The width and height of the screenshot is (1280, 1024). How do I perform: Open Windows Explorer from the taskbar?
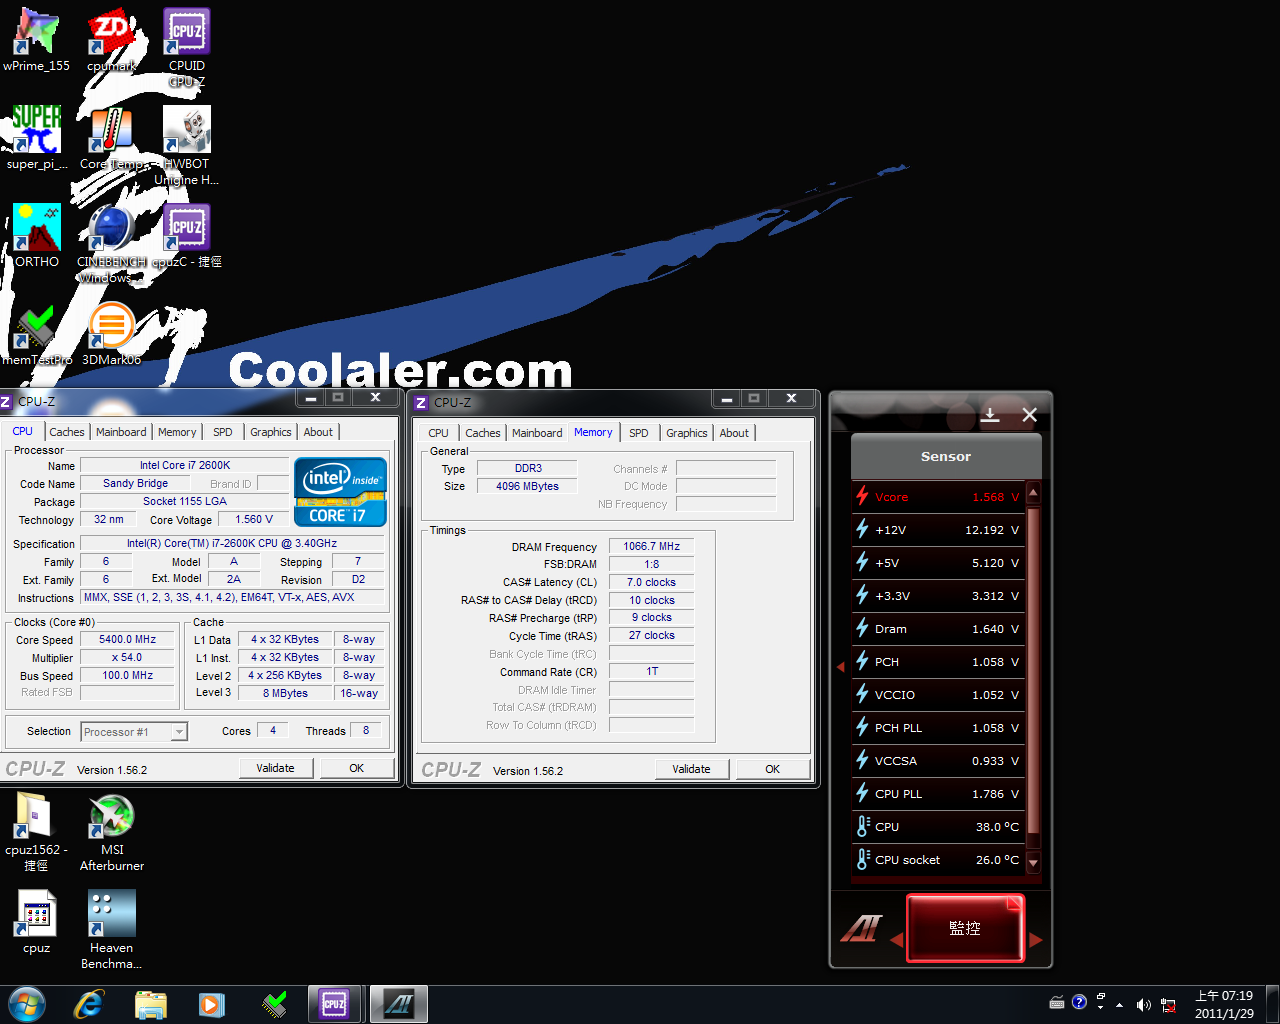pyautogui.click(x=151, y=1004)
